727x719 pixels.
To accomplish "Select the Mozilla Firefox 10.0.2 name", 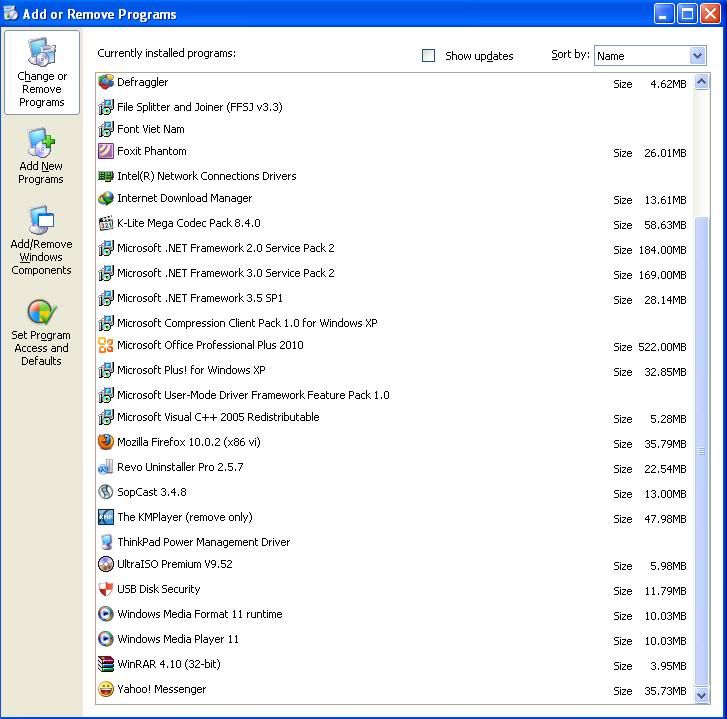I will click(x=189, y=442).
